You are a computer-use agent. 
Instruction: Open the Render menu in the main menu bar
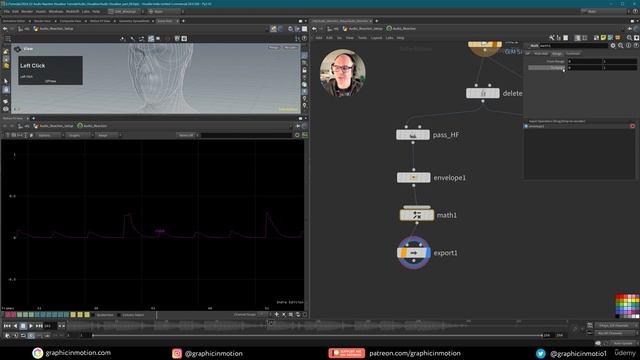27,11
